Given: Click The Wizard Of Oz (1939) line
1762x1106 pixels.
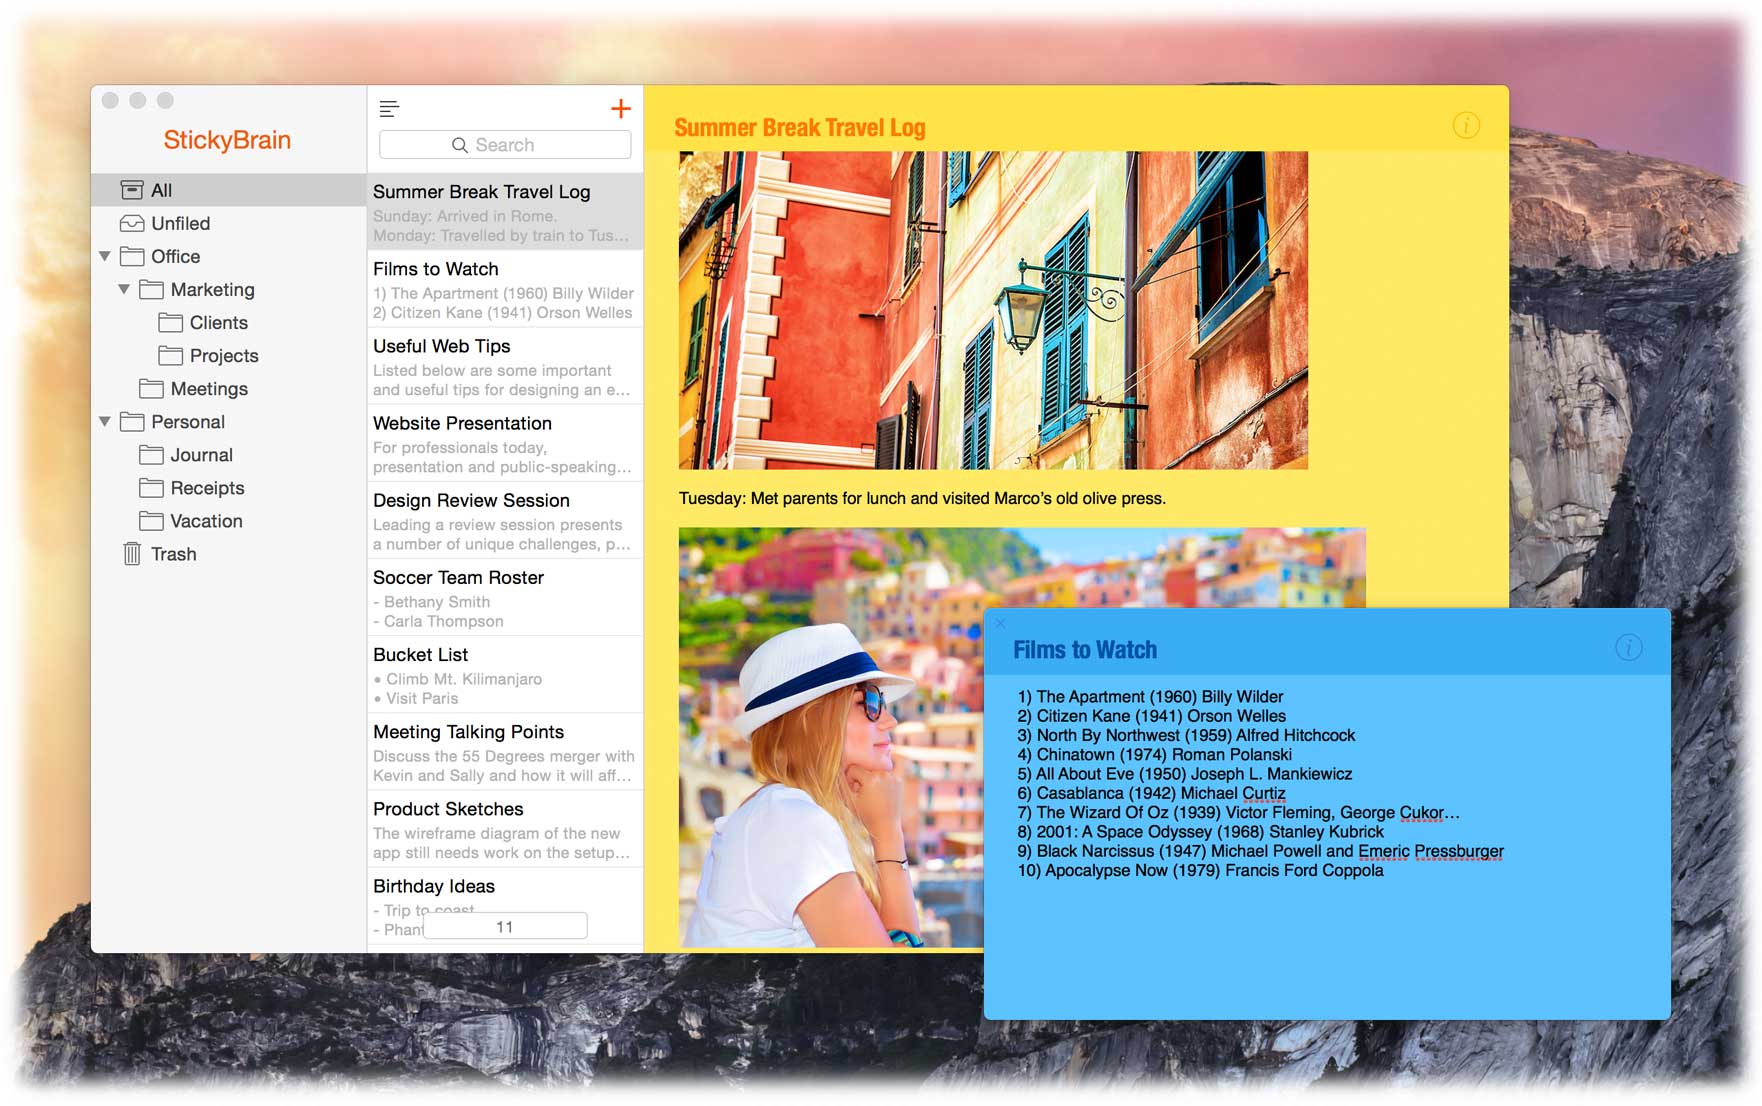Looking at the screenshot, I should tap(1238, 812).
